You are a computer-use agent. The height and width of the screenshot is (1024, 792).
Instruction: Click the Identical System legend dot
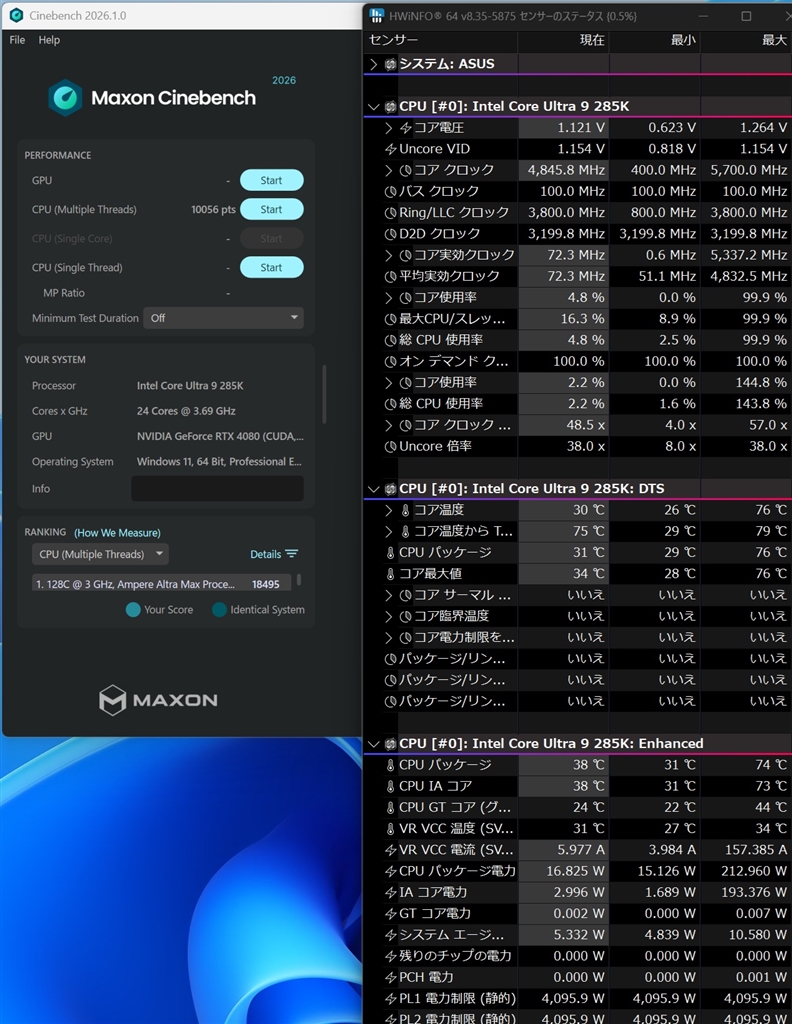click(x=219, y=610)
